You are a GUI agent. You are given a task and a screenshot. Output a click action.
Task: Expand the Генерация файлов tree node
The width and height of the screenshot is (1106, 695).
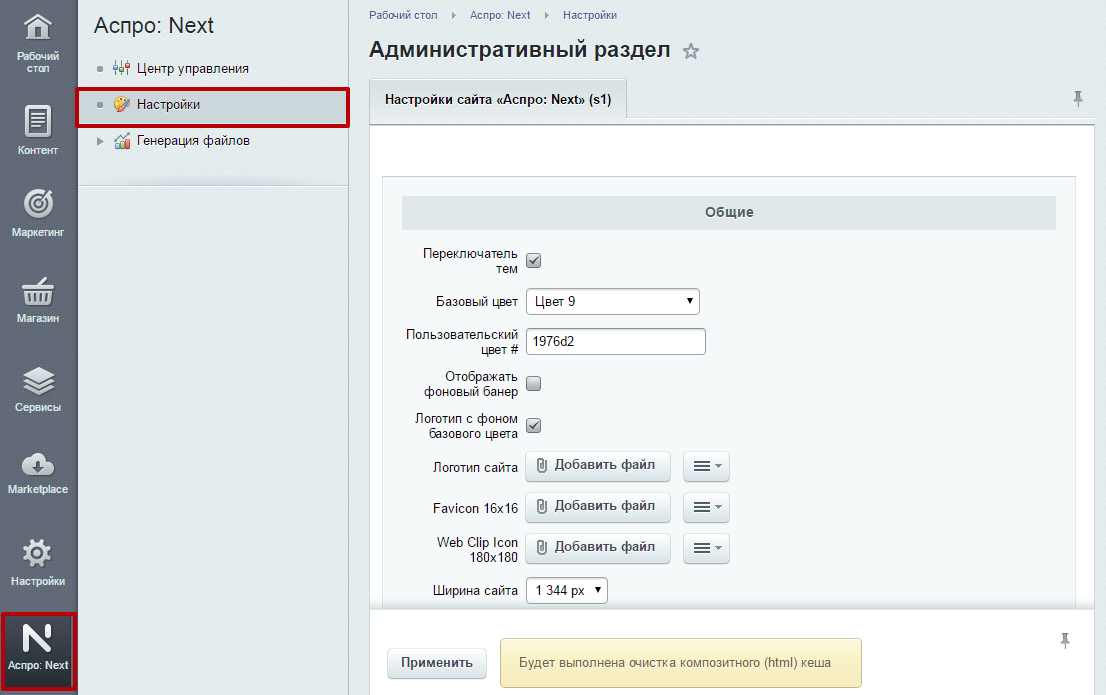(x=100, y=141)
